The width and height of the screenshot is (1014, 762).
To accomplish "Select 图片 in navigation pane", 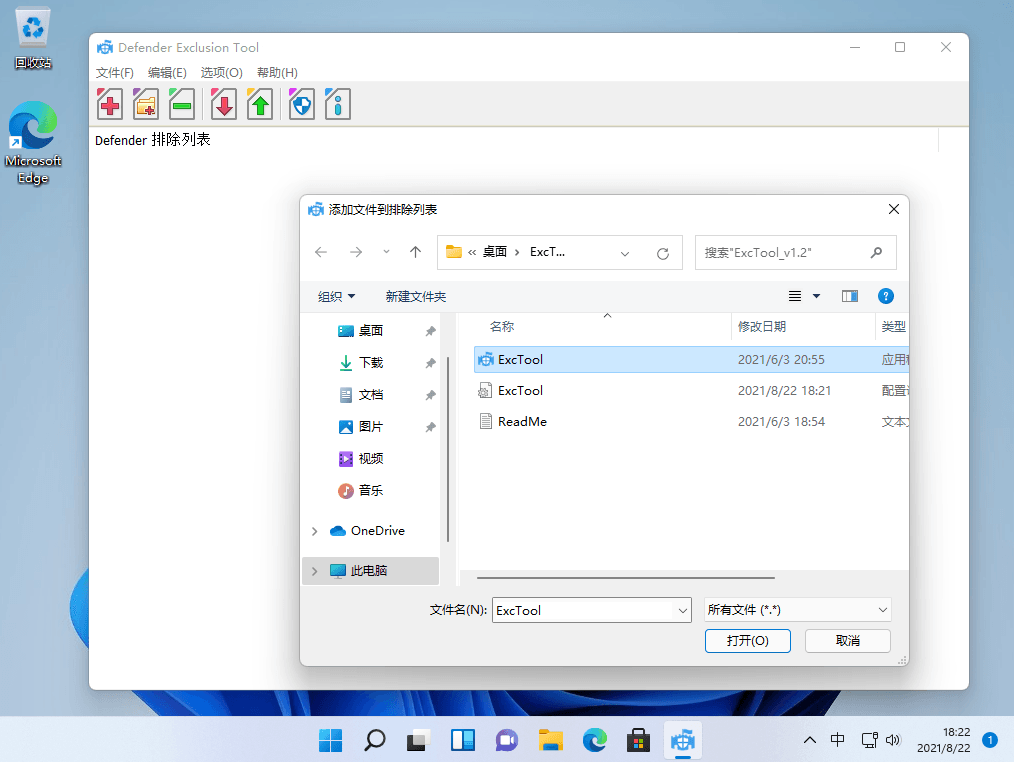I will (x=371, y=426).
